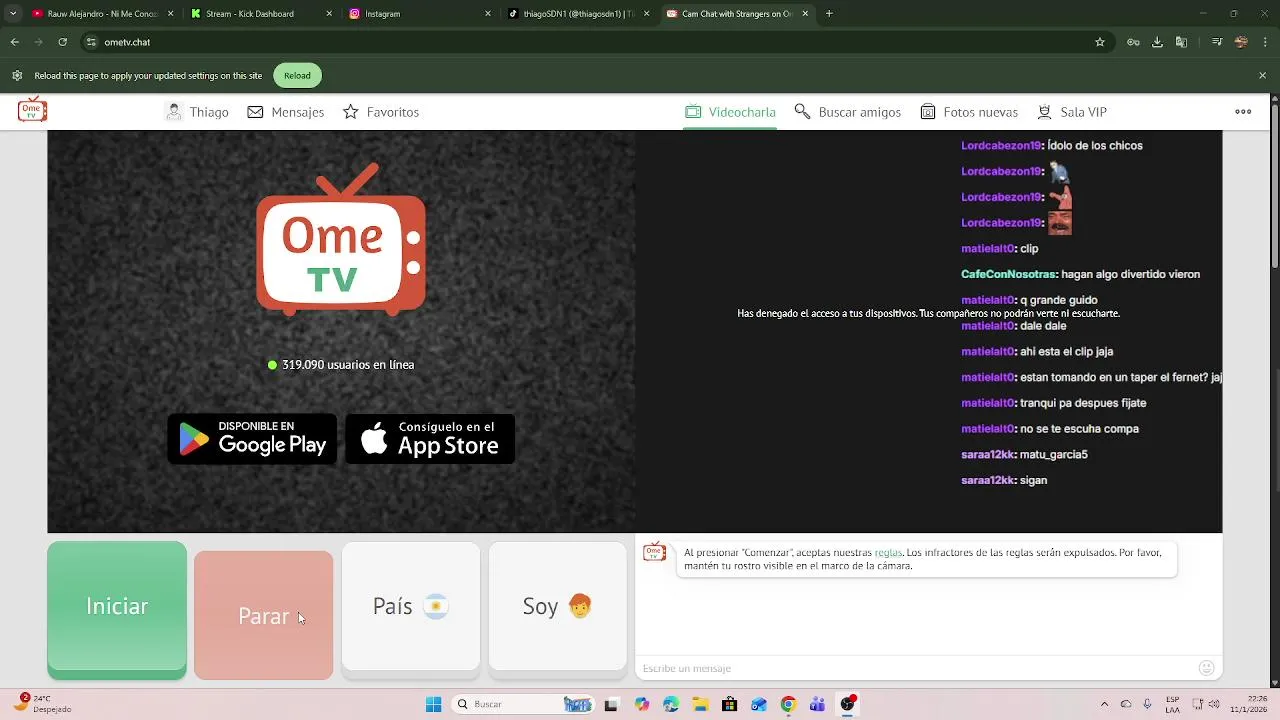The image size is (1280, 720).
Task: Open Task View from the taskbar
Action: pos(611,704)
